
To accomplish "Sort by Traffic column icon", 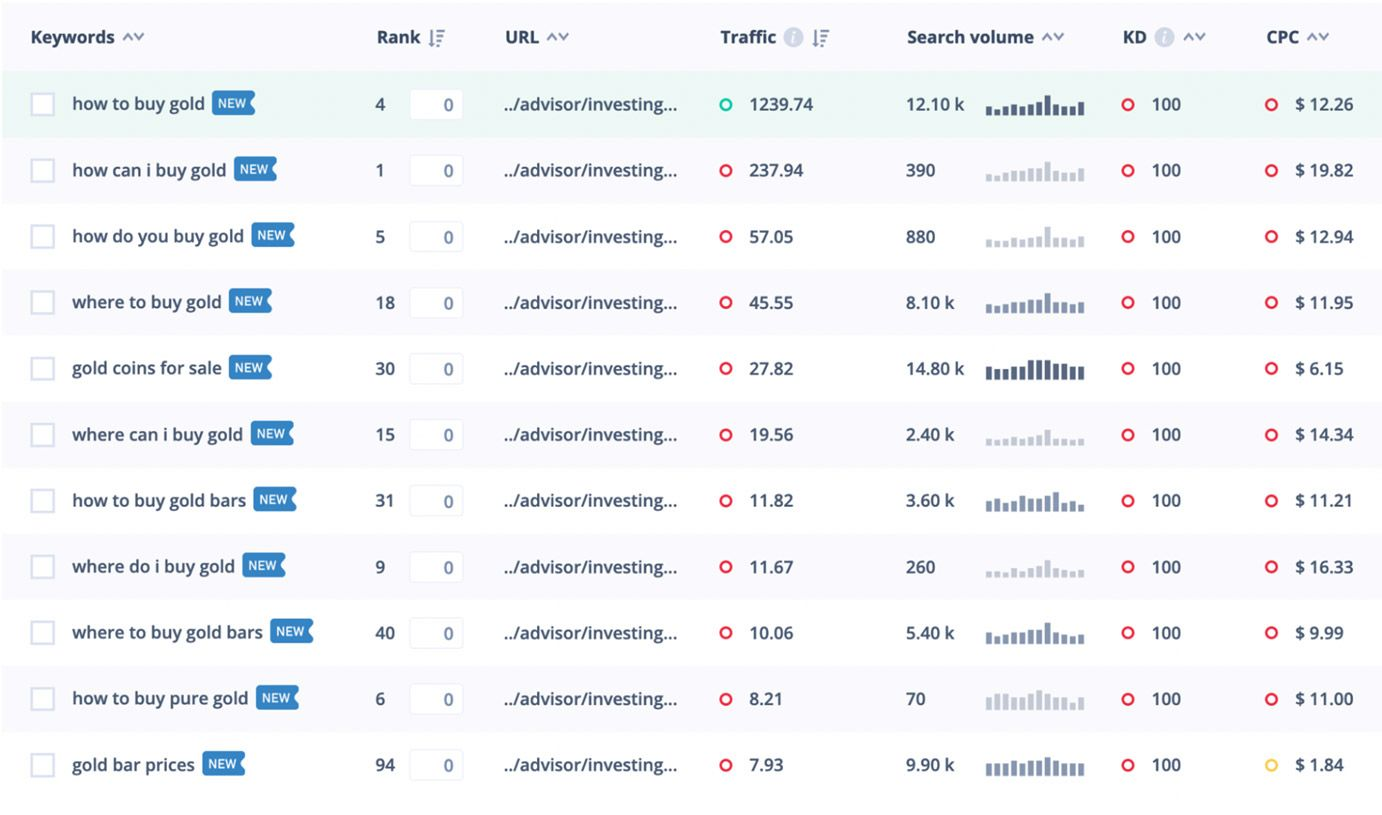I will 820,37.
